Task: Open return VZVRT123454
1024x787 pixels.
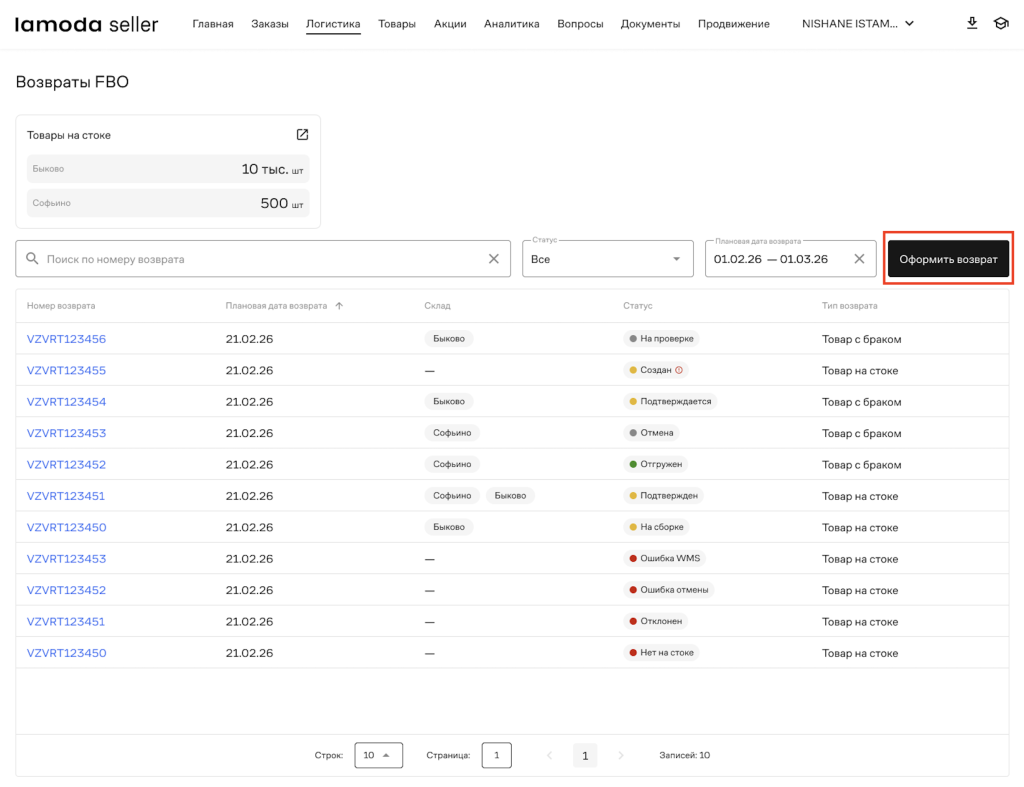Action: tap(66, 402)
